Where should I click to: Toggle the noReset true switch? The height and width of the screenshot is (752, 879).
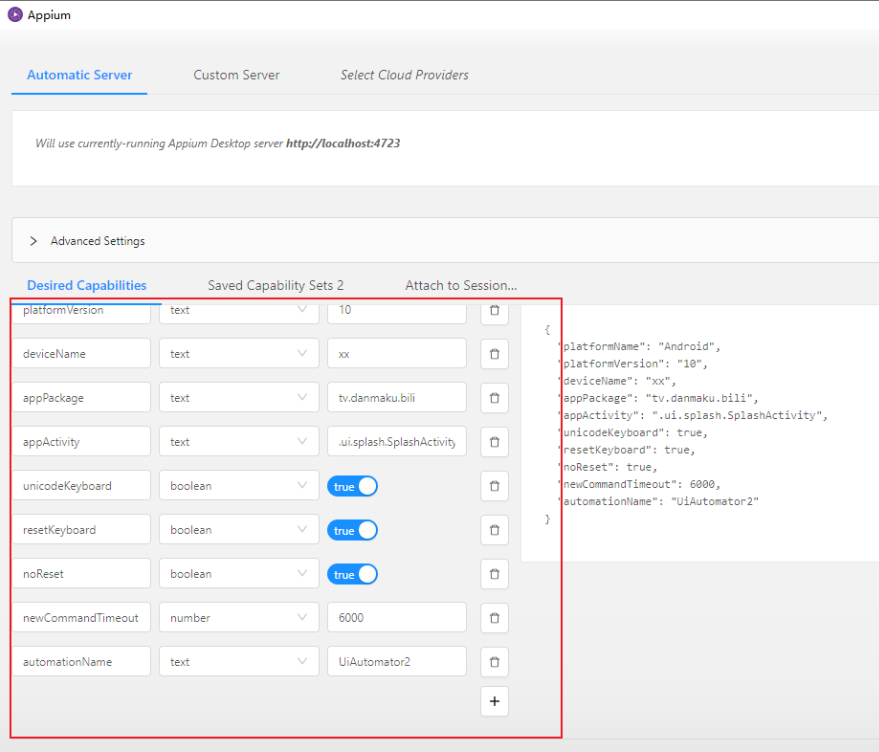coord(353,574)
